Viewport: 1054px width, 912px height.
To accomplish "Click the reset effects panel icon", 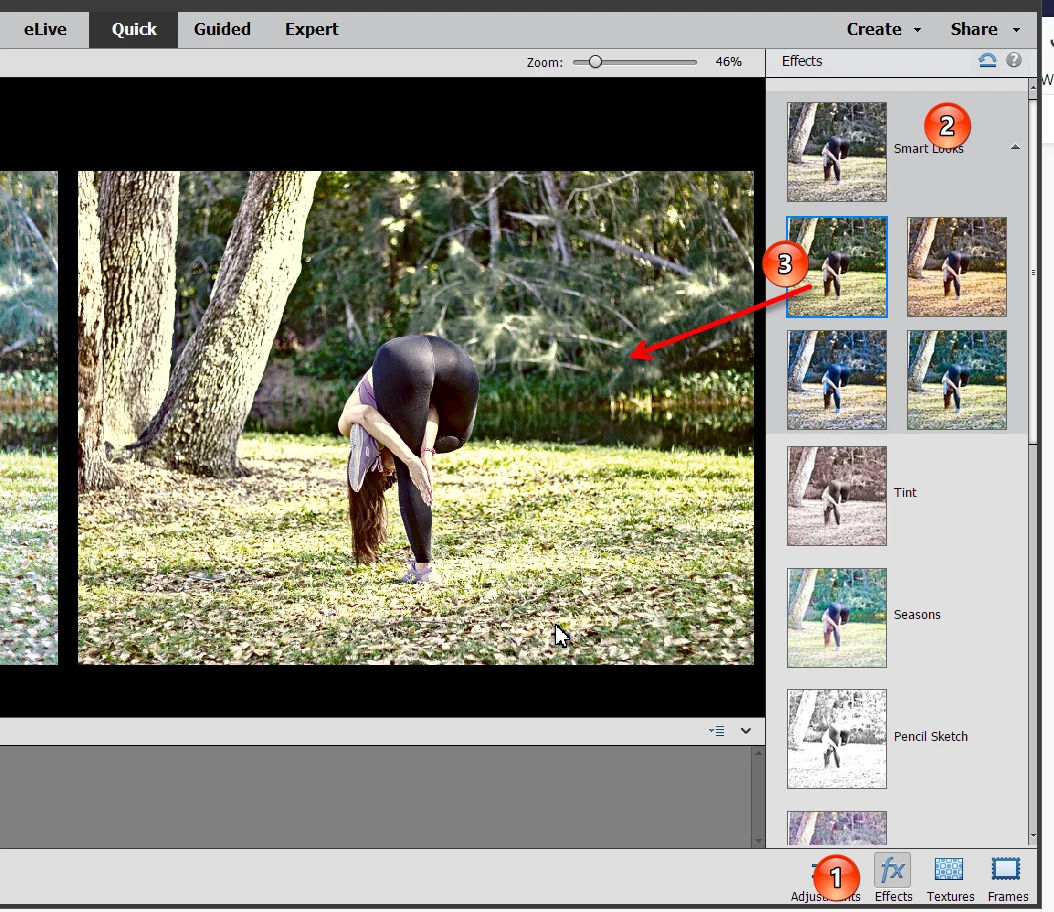I will point(987,60).
